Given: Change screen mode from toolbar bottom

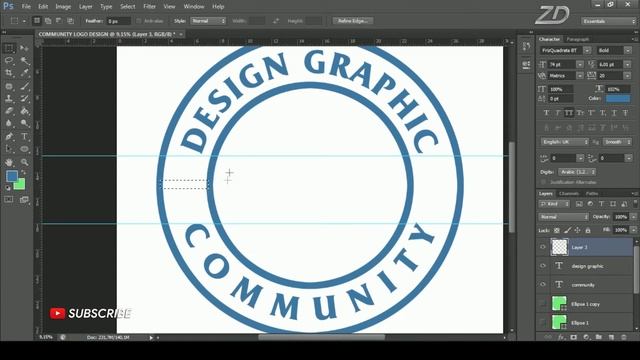Looking at the screenshot, I should coord(24,200).
